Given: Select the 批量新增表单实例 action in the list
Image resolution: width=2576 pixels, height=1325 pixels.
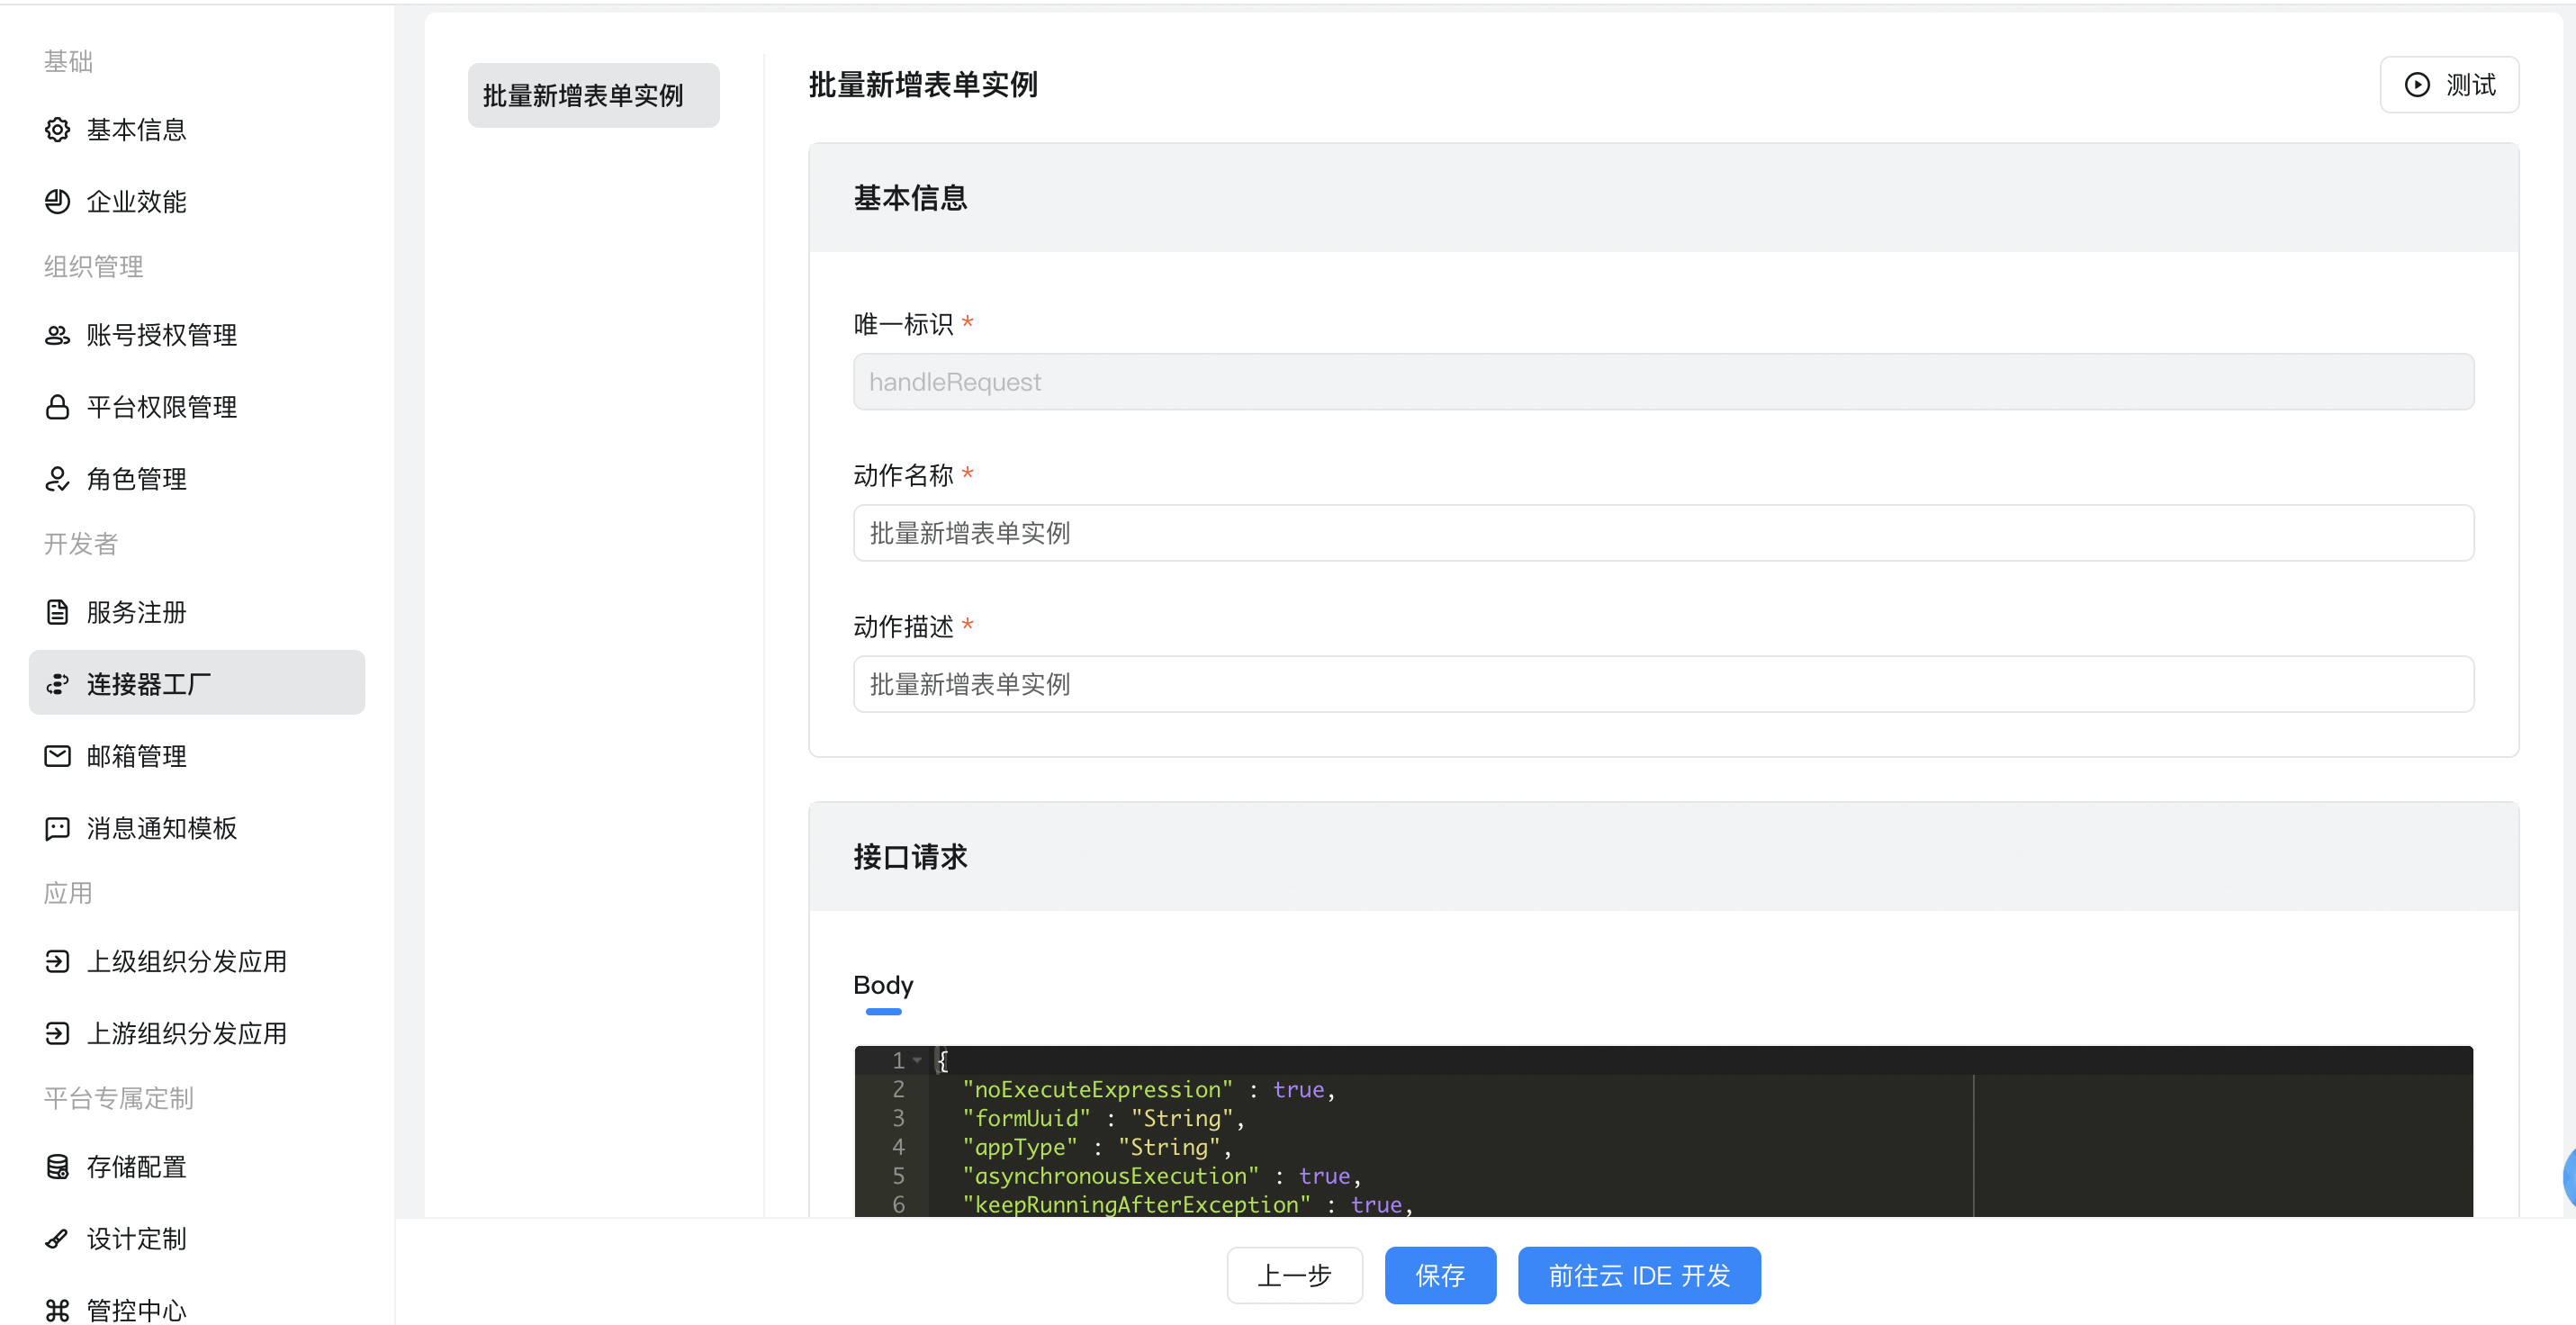Looking at the screenshot, I should (593, 96).
